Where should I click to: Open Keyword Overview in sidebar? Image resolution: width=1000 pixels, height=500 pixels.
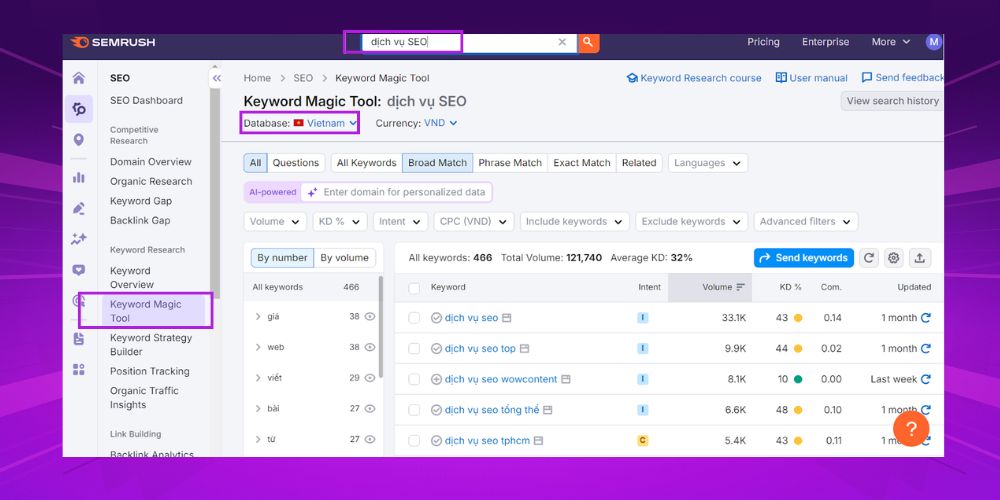point(132,277)
